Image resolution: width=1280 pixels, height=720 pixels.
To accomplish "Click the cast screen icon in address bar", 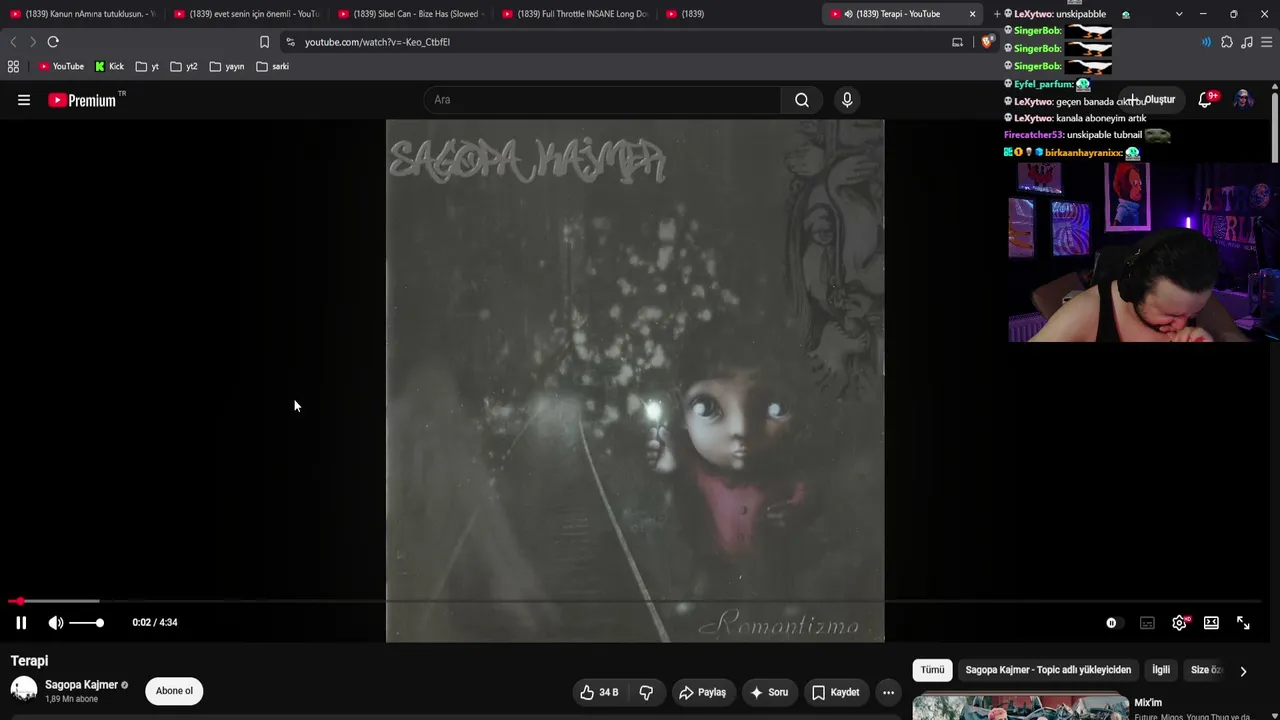I will tap(957, 42).
